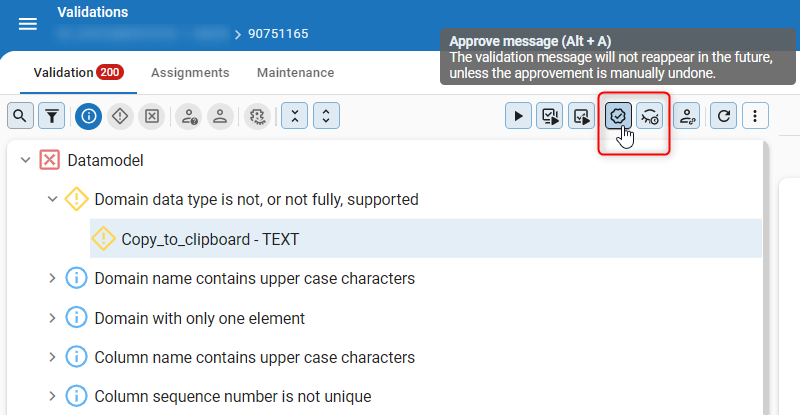
Task: Click the Approve message badge icon
Action: 618,116
